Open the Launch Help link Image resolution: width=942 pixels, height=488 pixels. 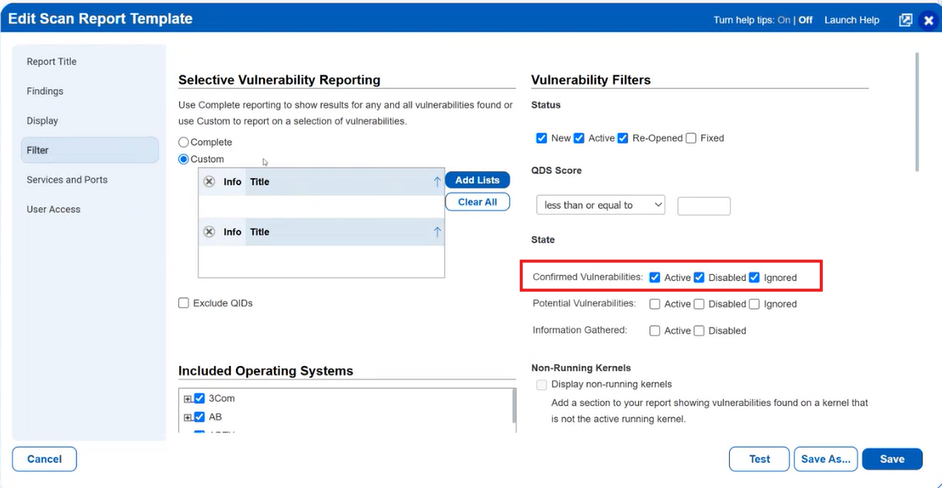pyautogui.click(x=851, y=20)
